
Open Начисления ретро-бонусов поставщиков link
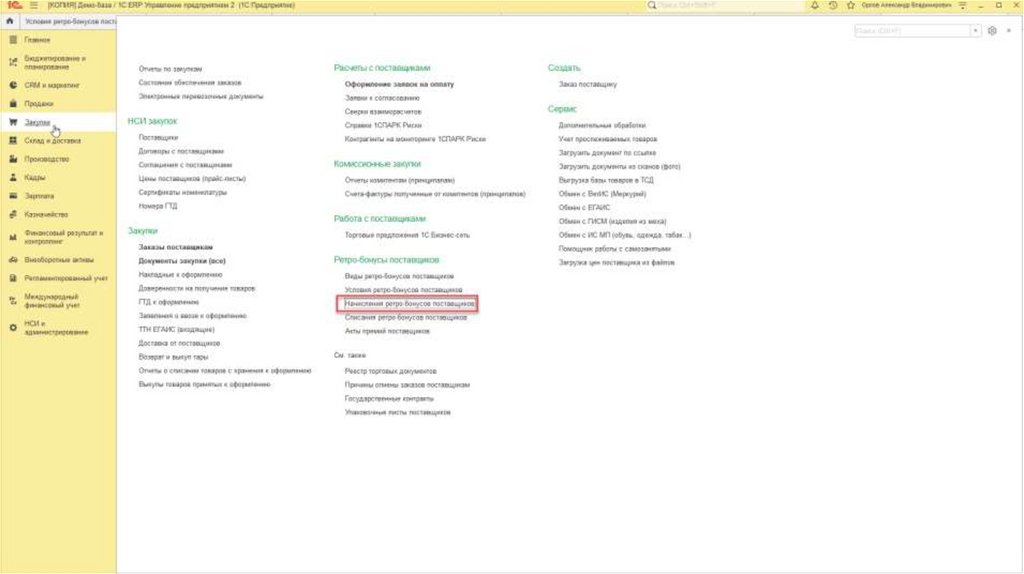[x=409, y=304]
